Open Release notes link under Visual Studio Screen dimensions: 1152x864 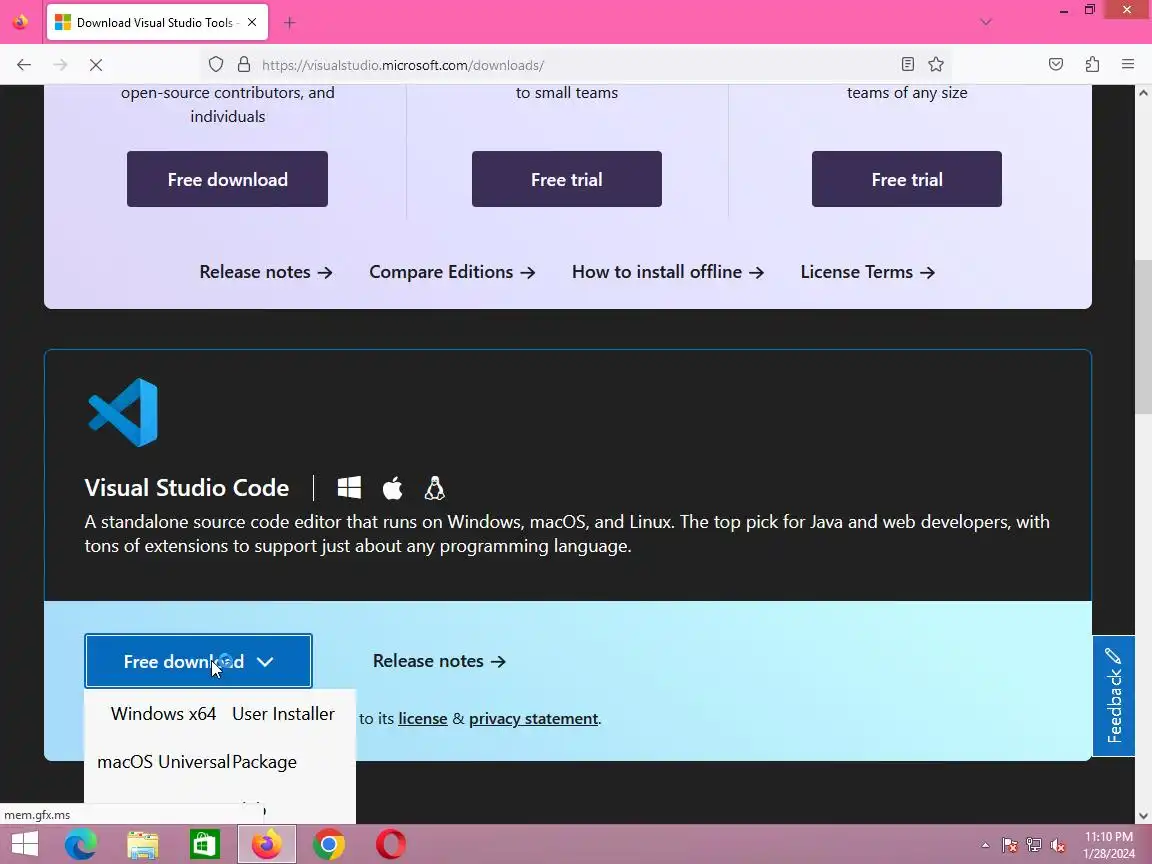(266, 272)
